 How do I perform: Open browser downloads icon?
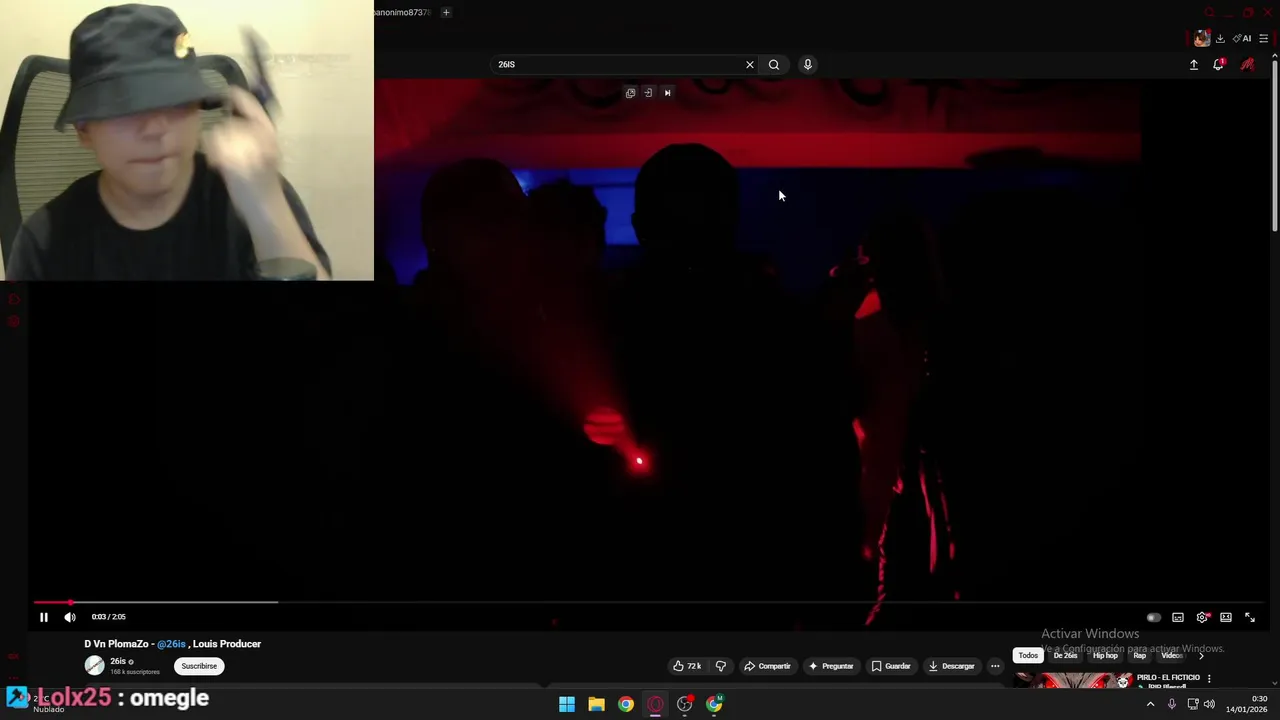(1220, 38)
